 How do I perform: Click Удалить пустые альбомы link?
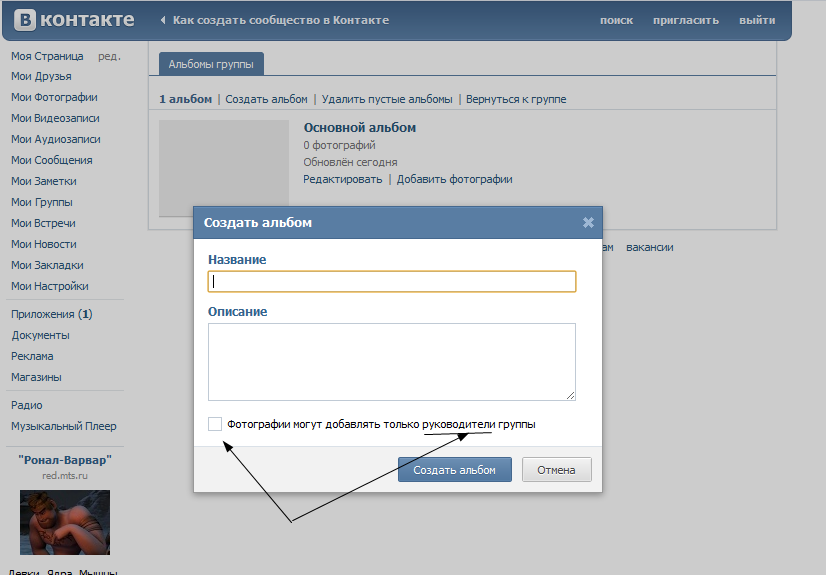(387, 100)
